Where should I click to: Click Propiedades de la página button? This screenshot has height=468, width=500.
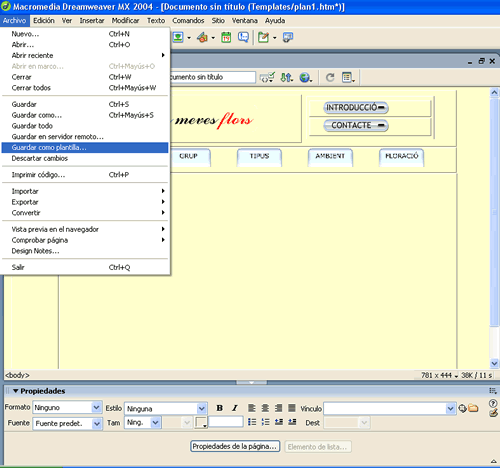click(235, 446)
